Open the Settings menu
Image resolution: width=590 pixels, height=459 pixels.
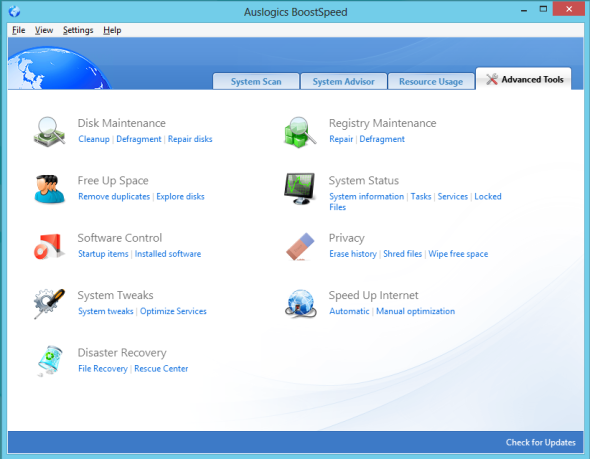tap(78, 30)
